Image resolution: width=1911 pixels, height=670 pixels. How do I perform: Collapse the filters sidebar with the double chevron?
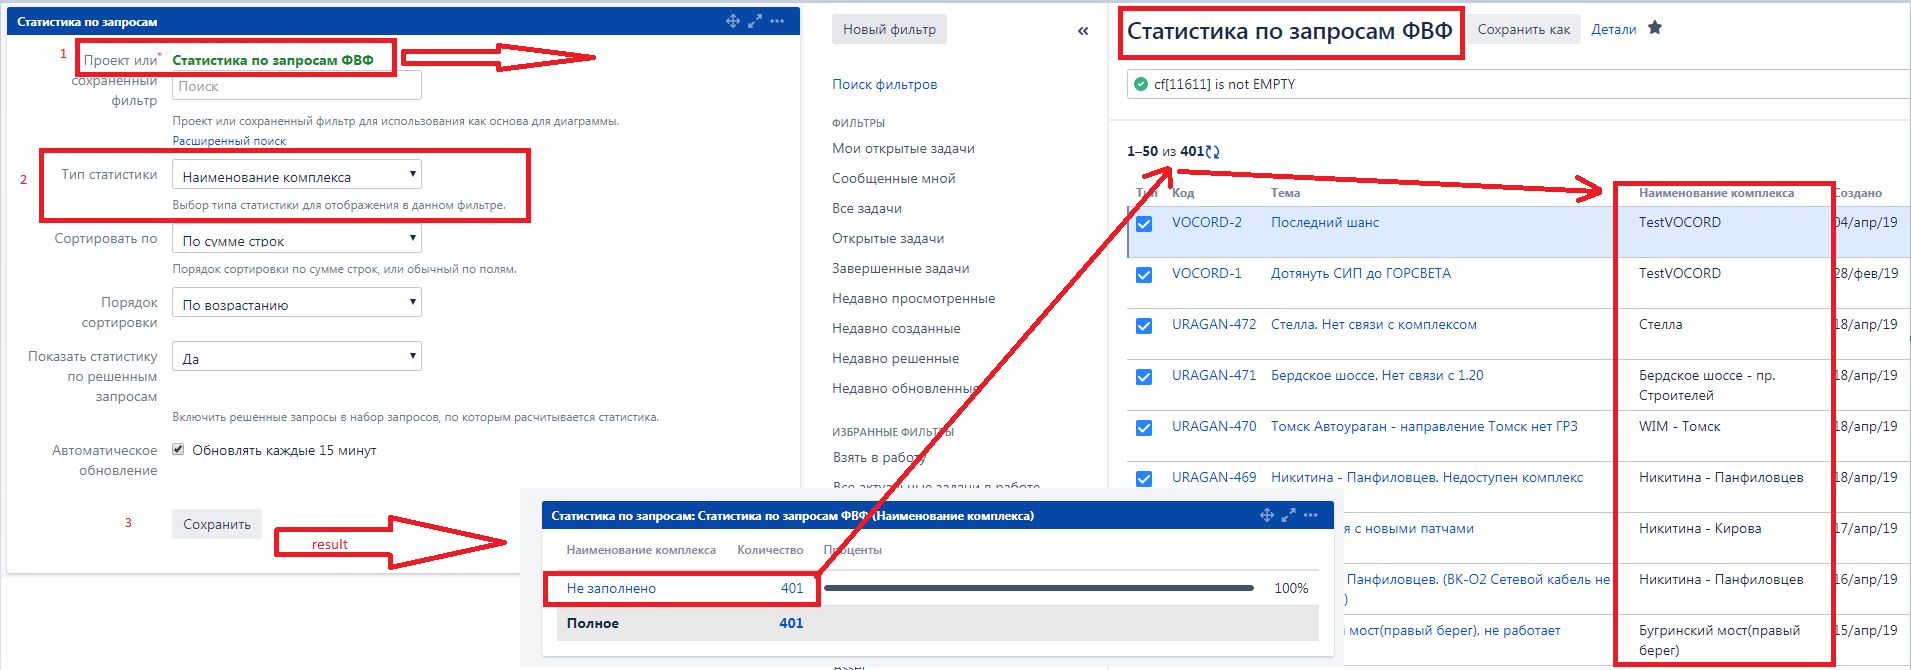point(1083,31)
